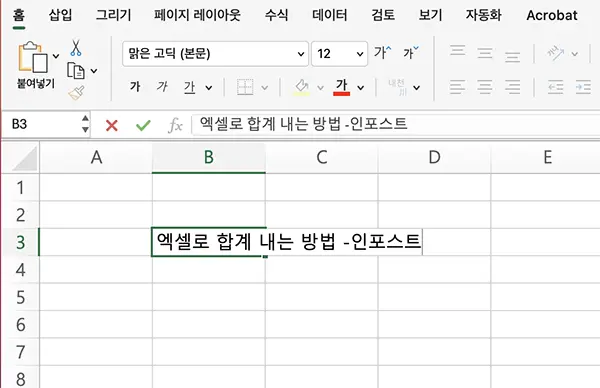The image size is (600, 388).
Task: Click the Center horizontally icon
Action: point(485,87)
